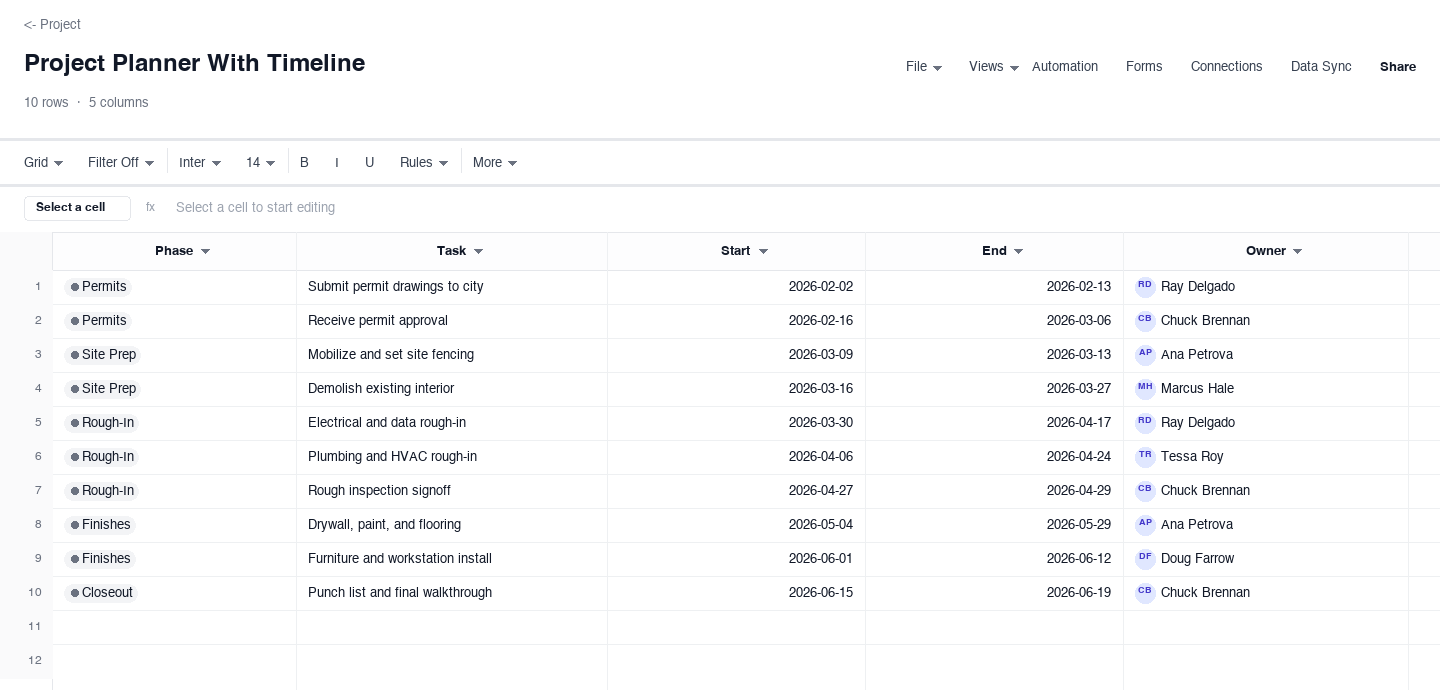Screen dimensions: 1440x690
Task: Select 'Electrical and data rough-in' cell
Action: (x=452, y=423)
